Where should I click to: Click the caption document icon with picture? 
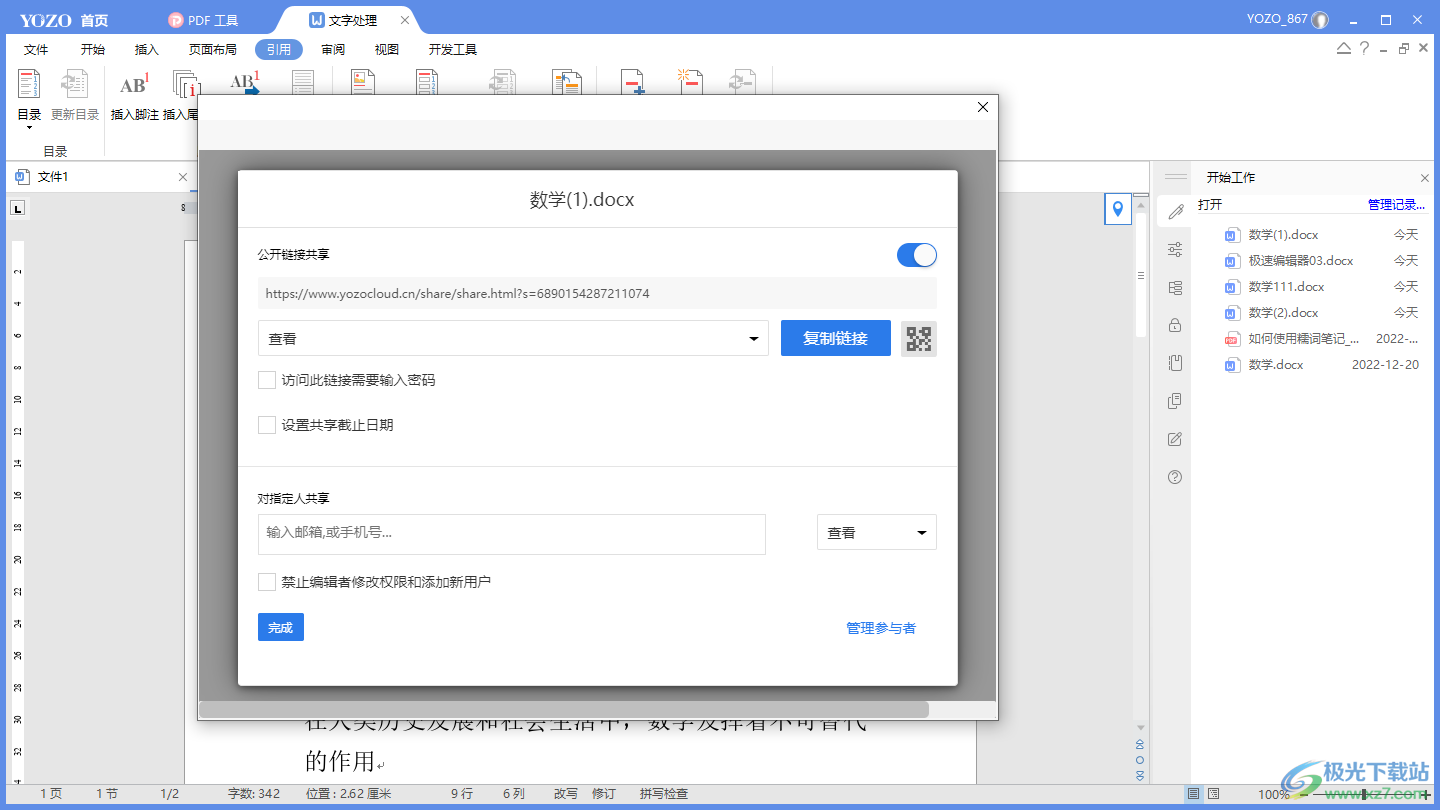pos(363,82)
